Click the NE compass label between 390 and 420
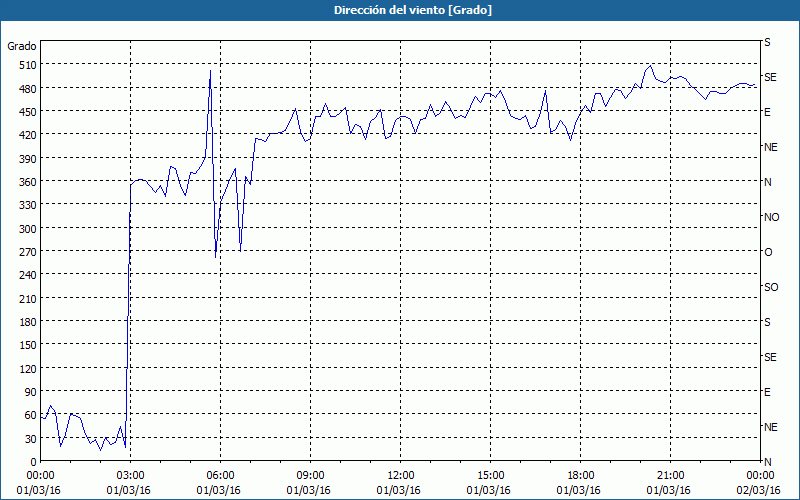The width and height of the screenshot is (800, 500). pyautogui.click(x=771, y=147)
